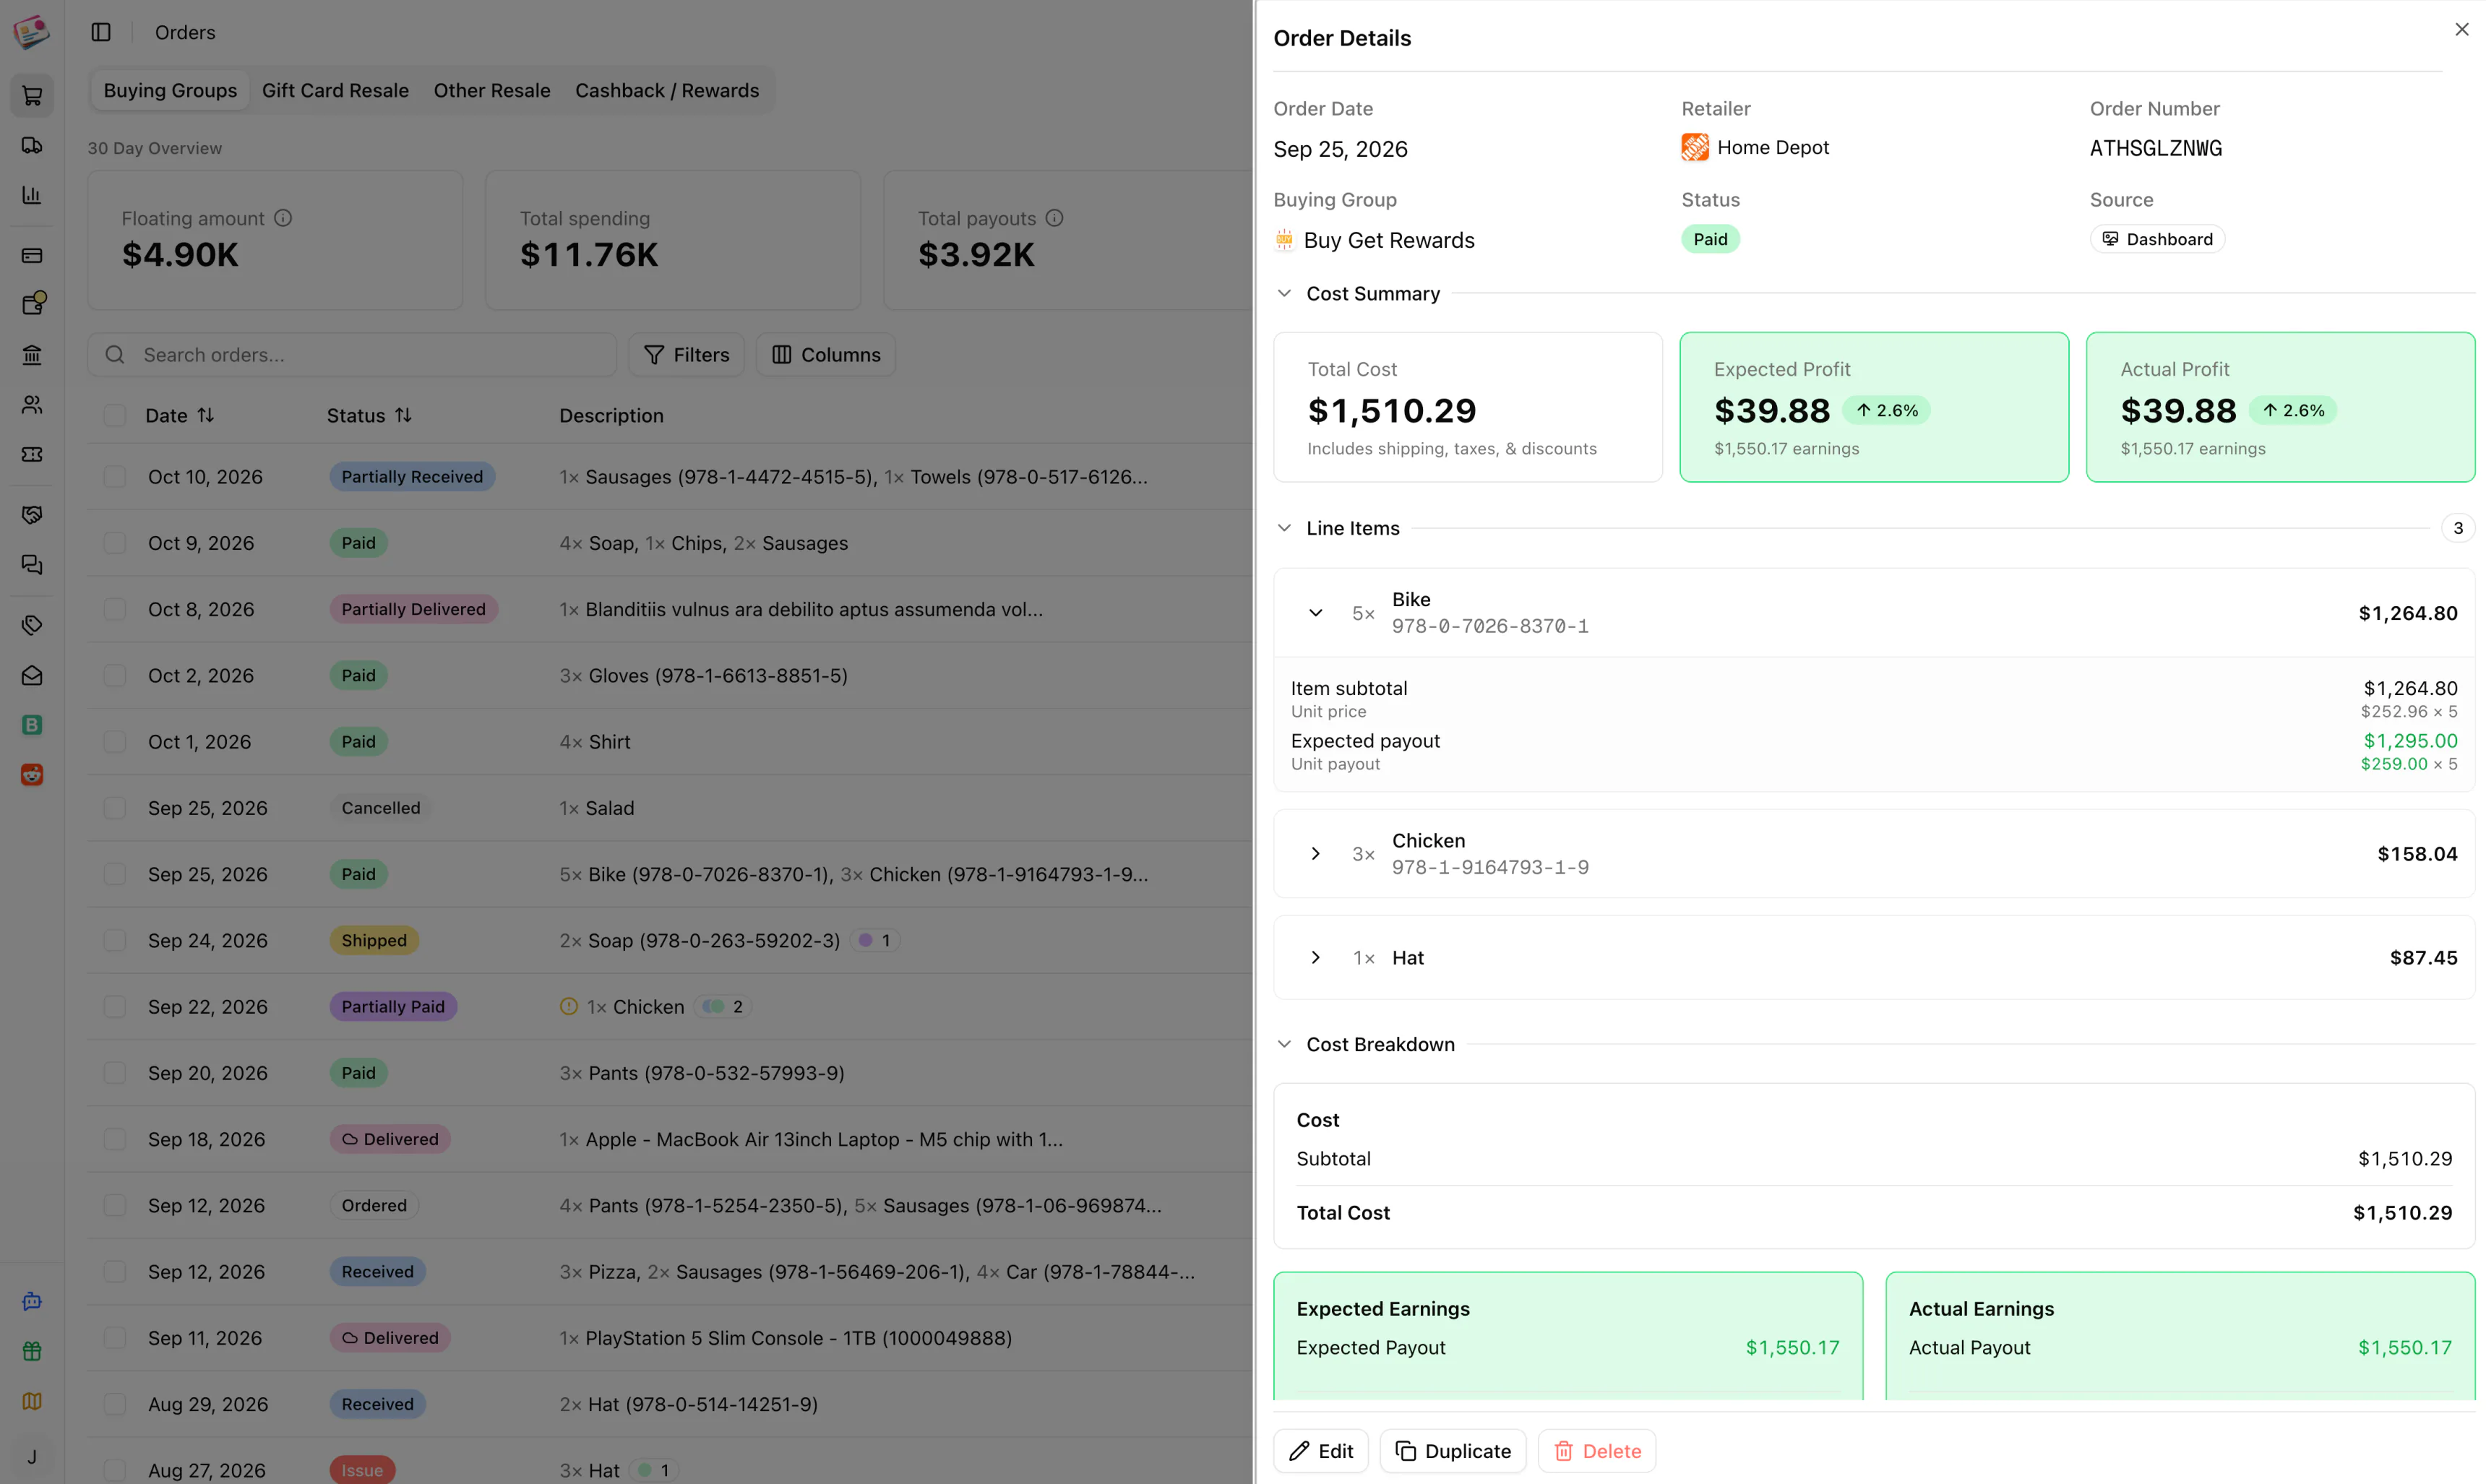Collapse the Bike line item details
Image resolution: width=2486 pixels, height=1484 pixels.
pos(1315,613)
